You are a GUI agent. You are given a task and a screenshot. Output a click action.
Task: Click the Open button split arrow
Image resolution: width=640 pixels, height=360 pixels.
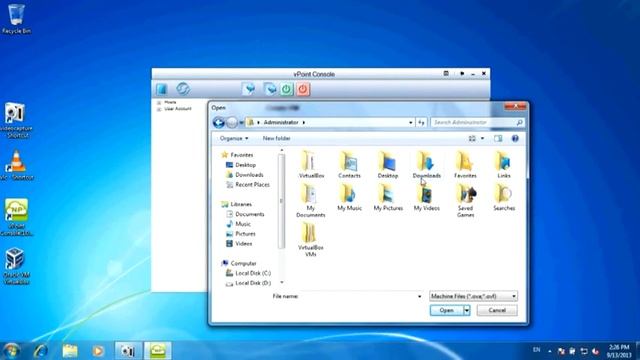467,311
